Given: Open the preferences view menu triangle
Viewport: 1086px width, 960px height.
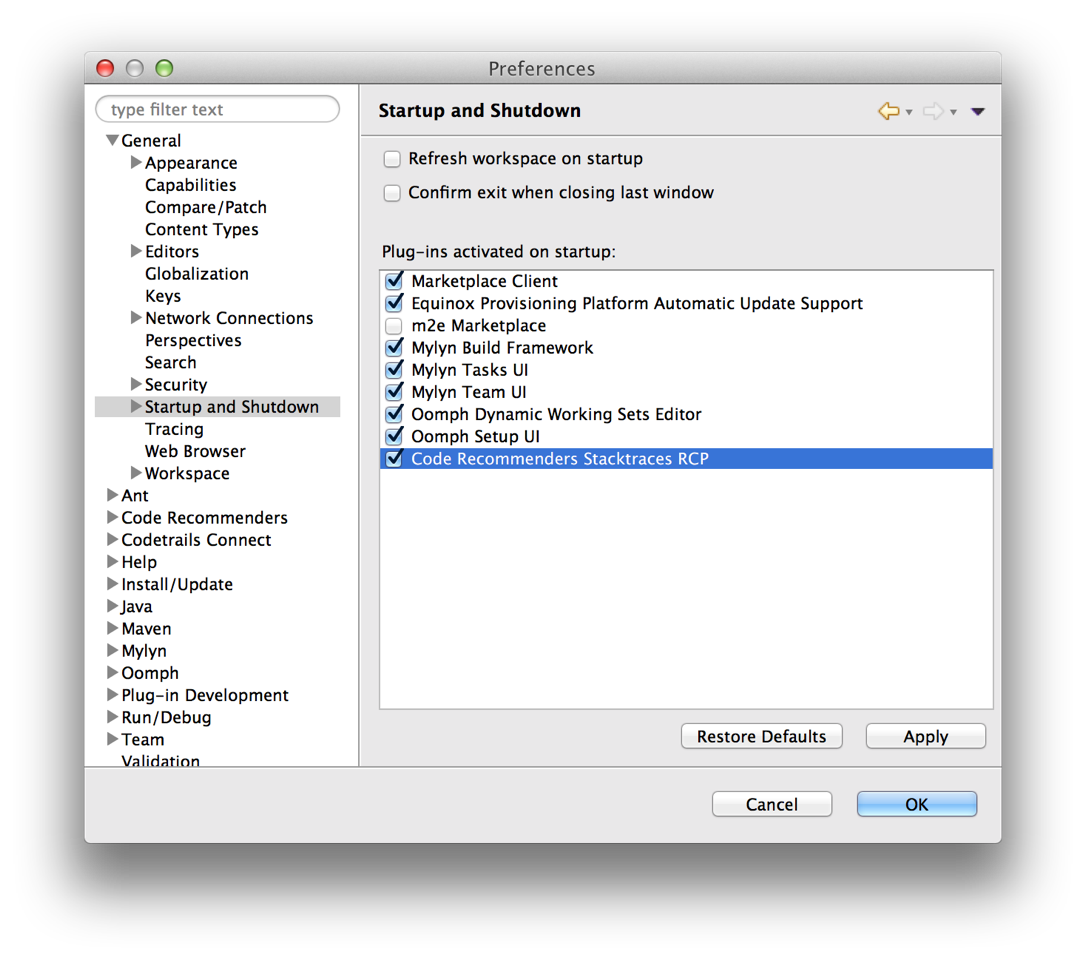Looking at the screenshot, I should coord(978,112).
